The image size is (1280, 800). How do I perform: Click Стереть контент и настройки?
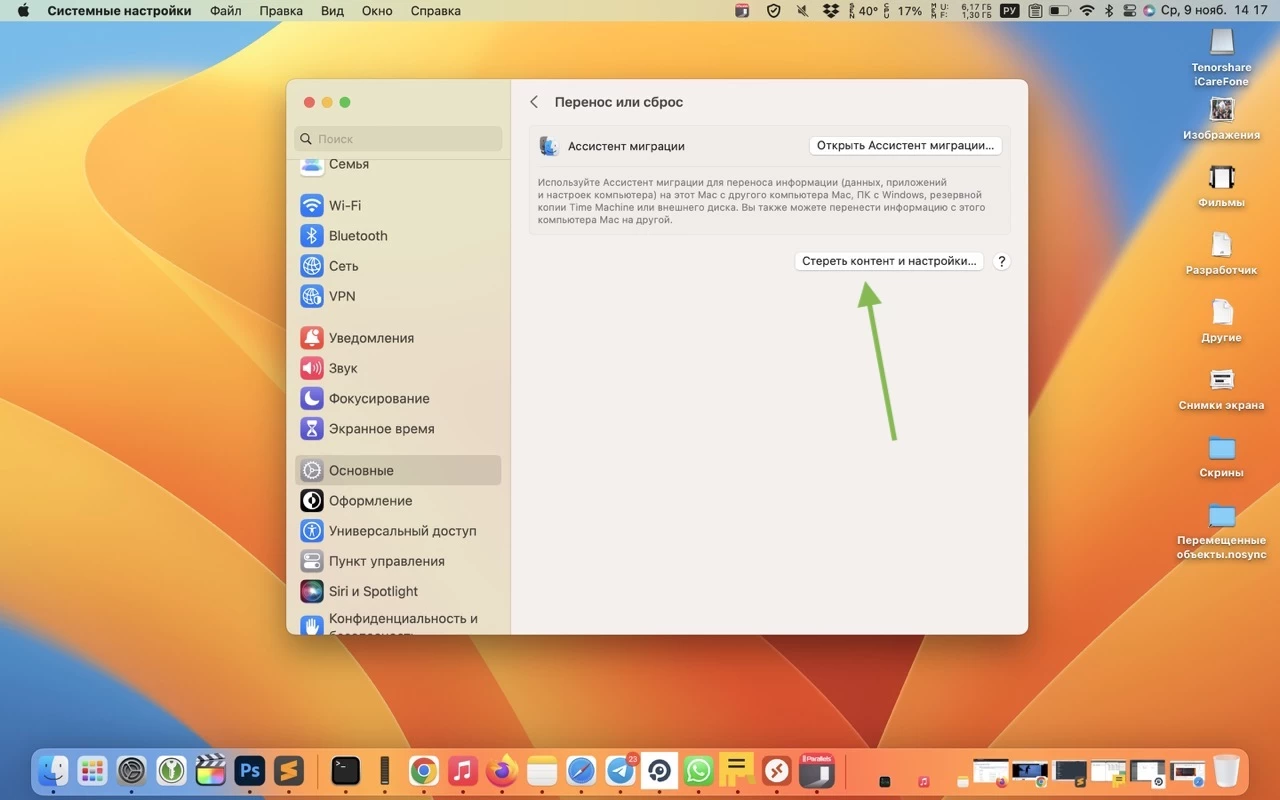(x=888, y=260)
